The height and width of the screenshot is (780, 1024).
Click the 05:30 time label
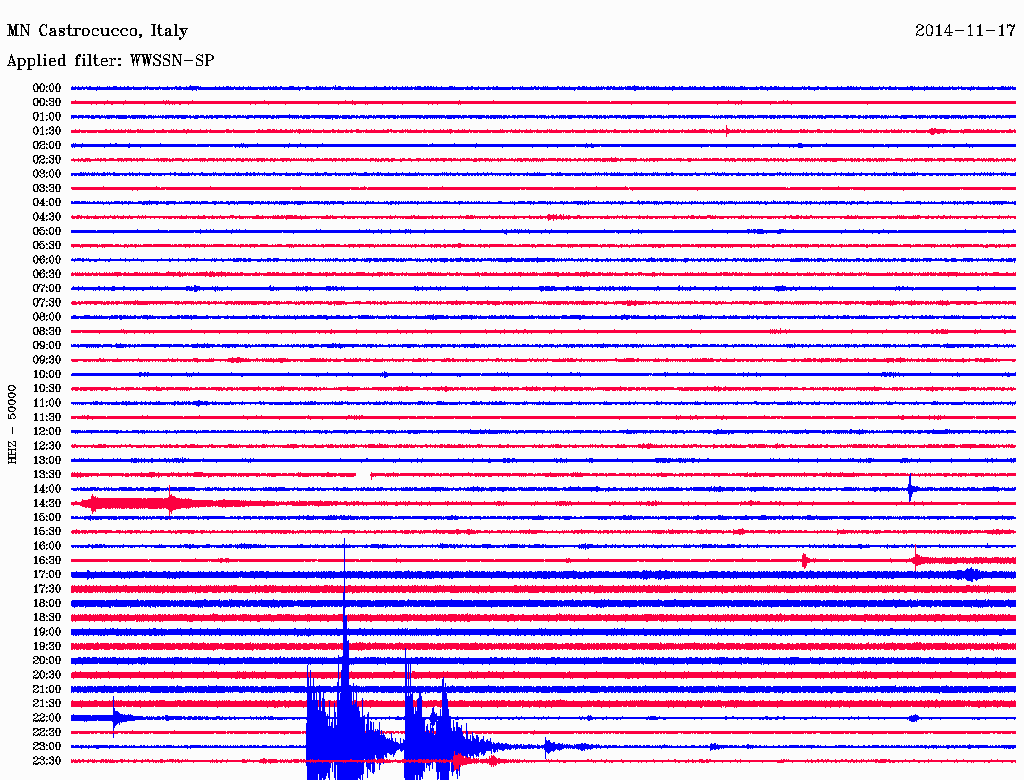point(47,246)
